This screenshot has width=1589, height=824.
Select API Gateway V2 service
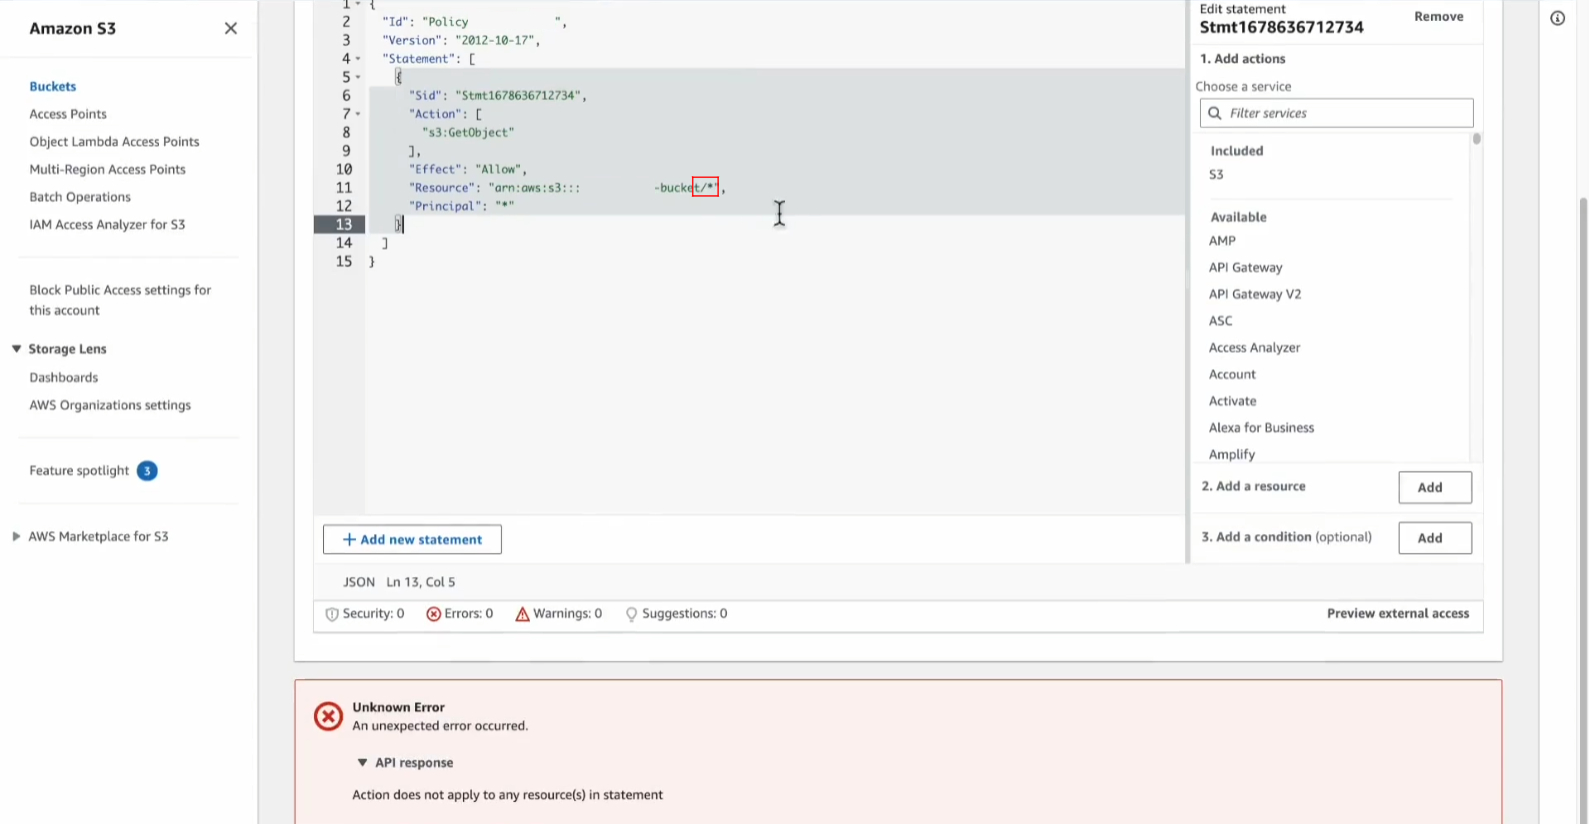pos(1255,294)
